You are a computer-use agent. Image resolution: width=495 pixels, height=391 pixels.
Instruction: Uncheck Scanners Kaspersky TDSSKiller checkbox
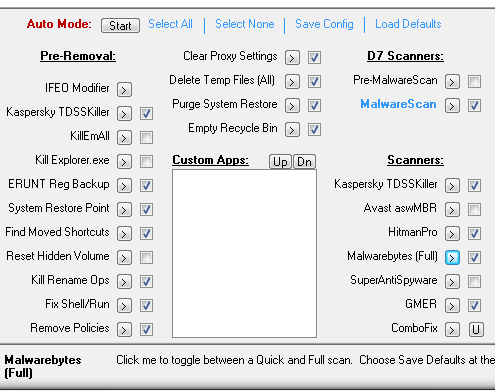474,186
